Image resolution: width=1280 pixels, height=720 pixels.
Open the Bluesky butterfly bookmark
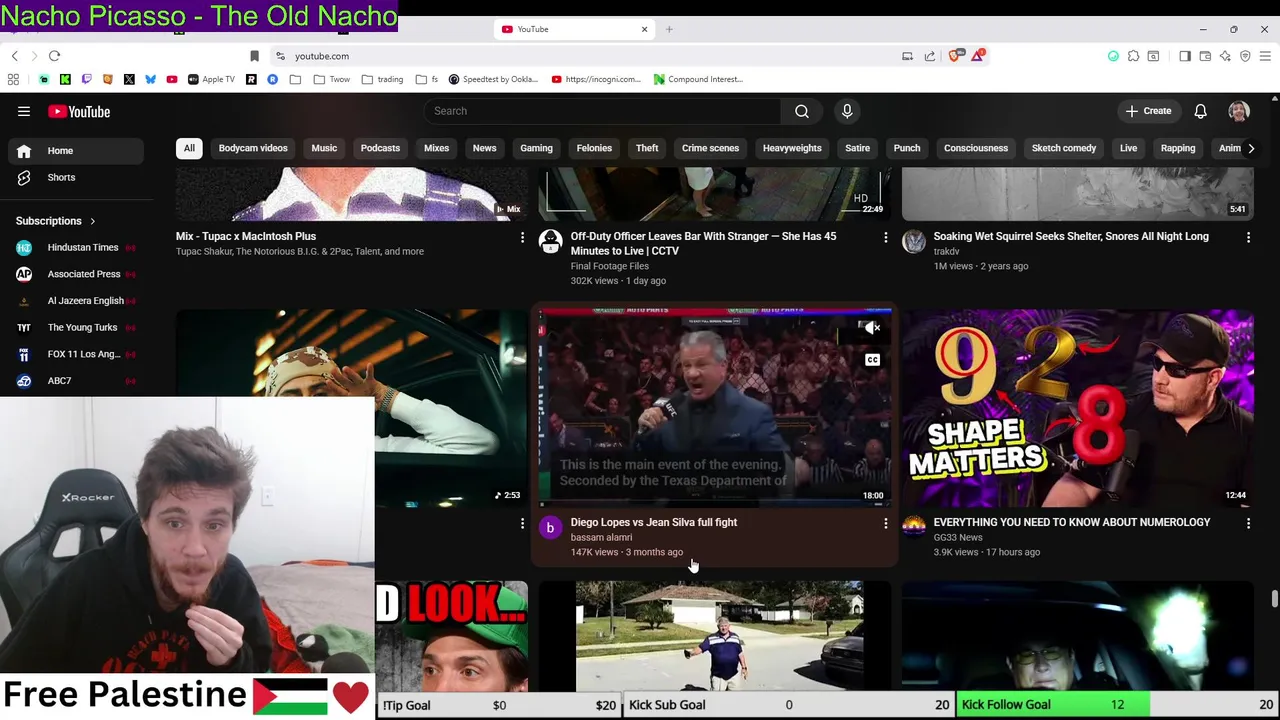coord(150,79)
